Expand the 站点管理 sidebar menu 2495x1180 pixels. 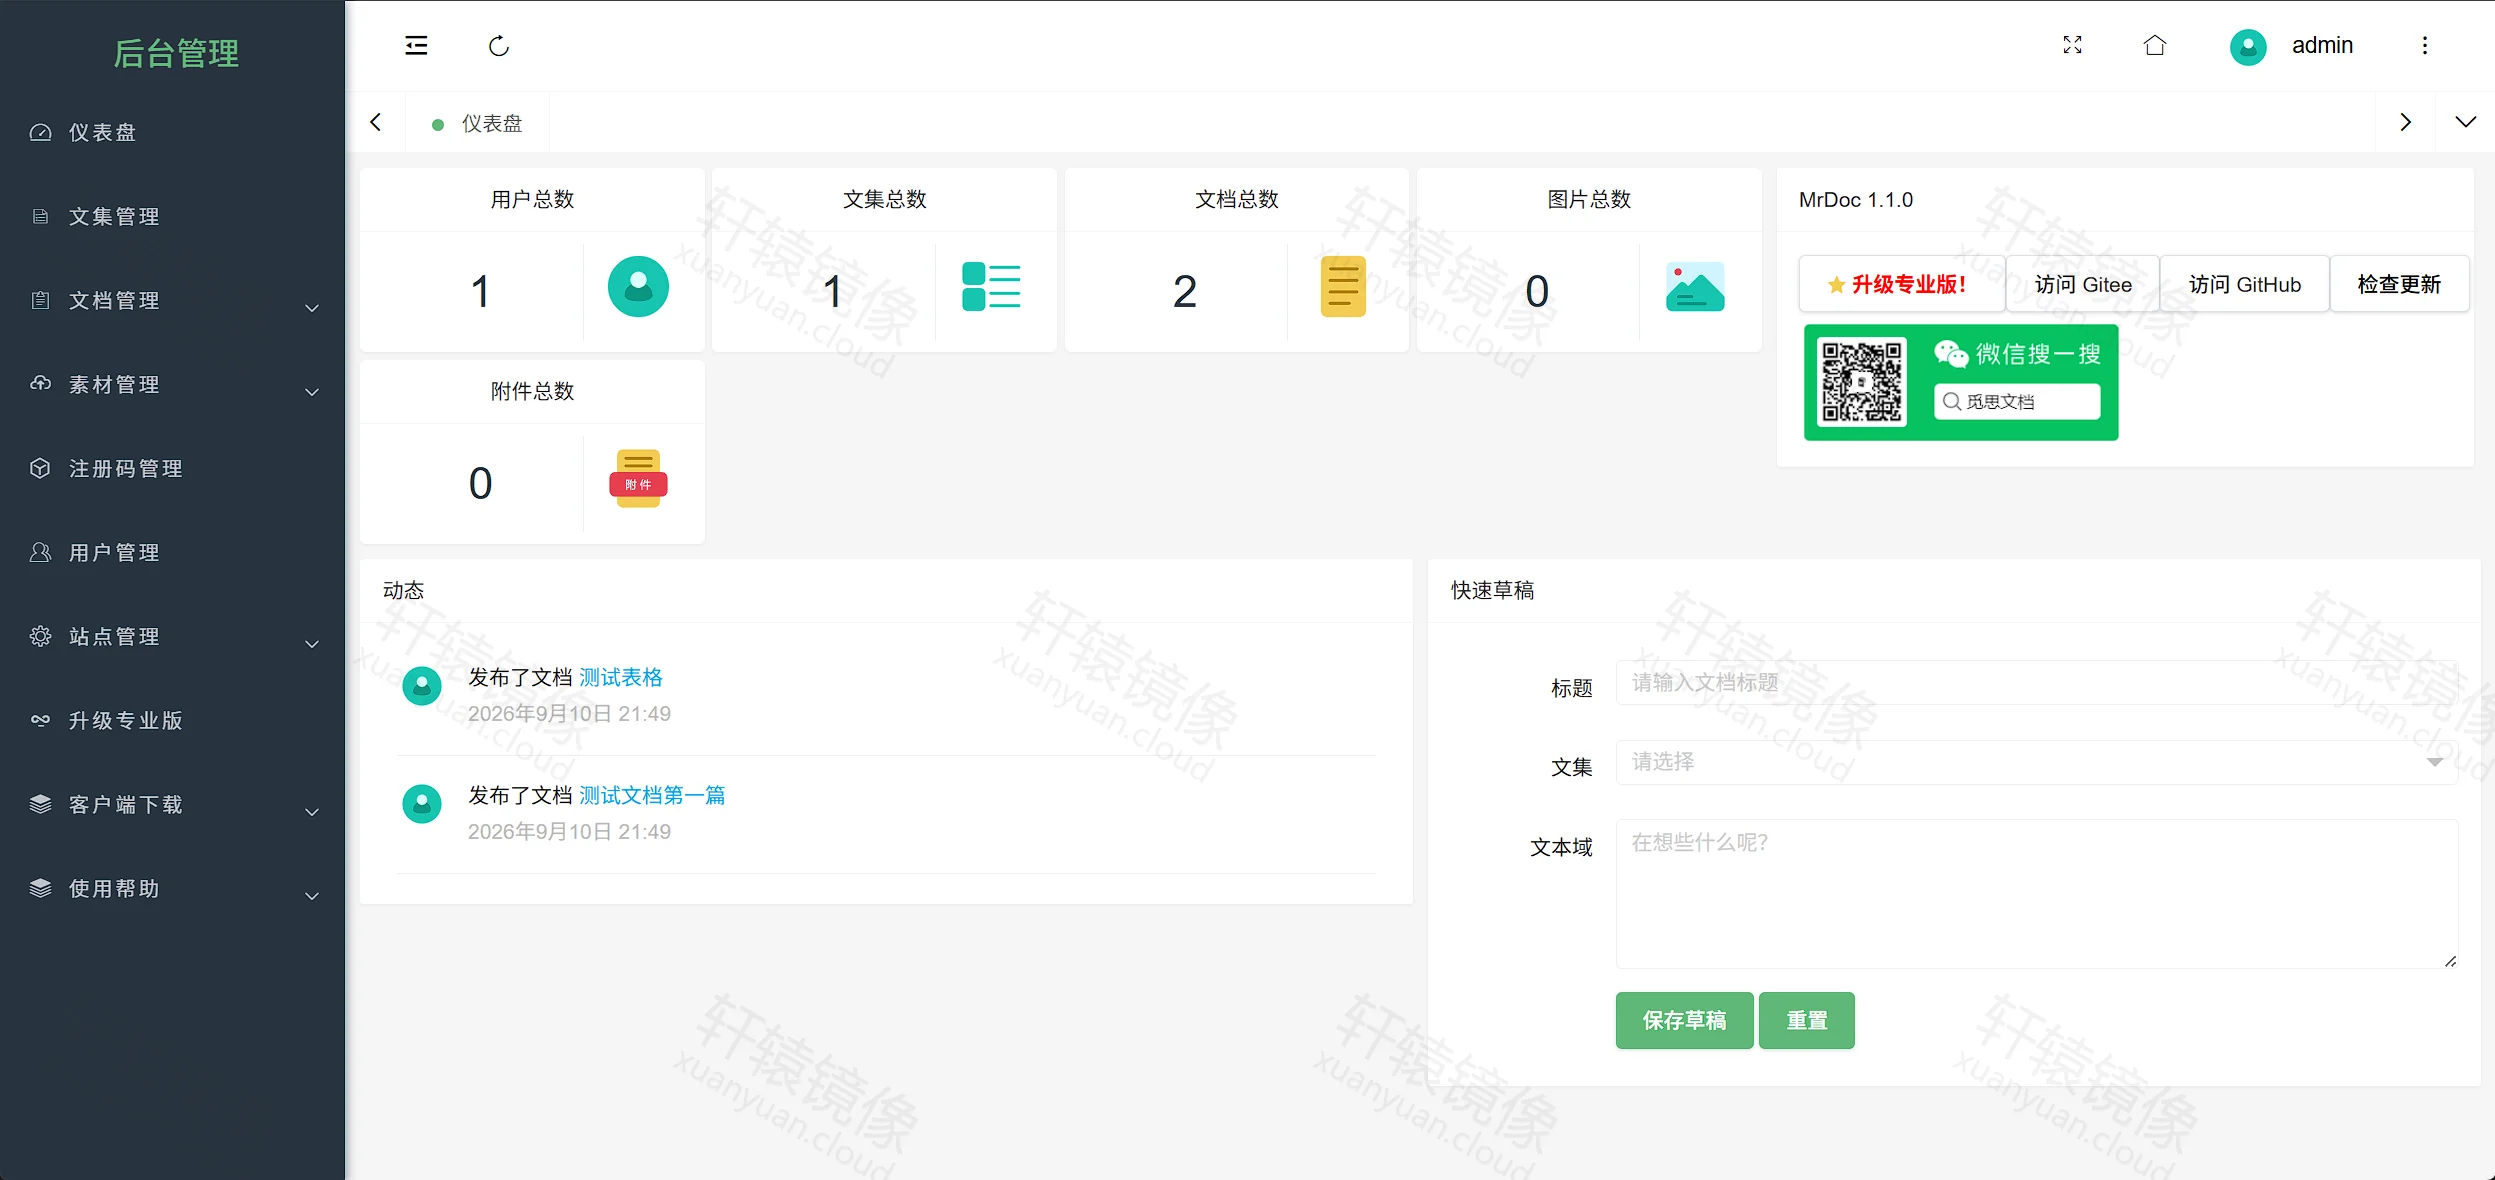point(172,637)
